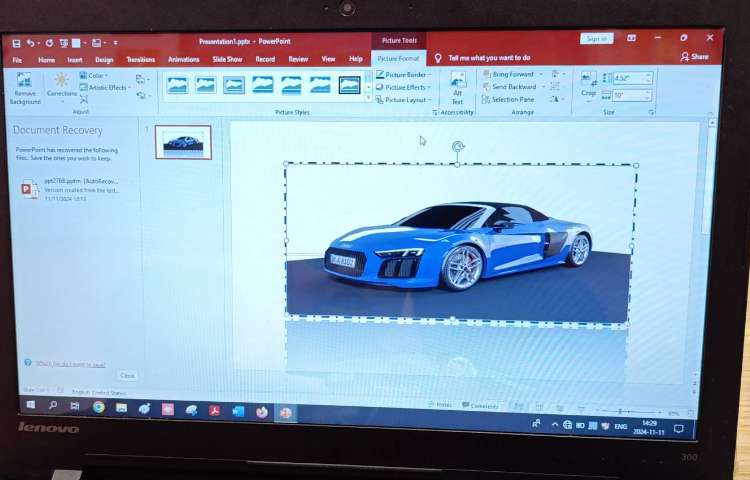Open Chrome from the Windows taskbar

tap(99, 407)
